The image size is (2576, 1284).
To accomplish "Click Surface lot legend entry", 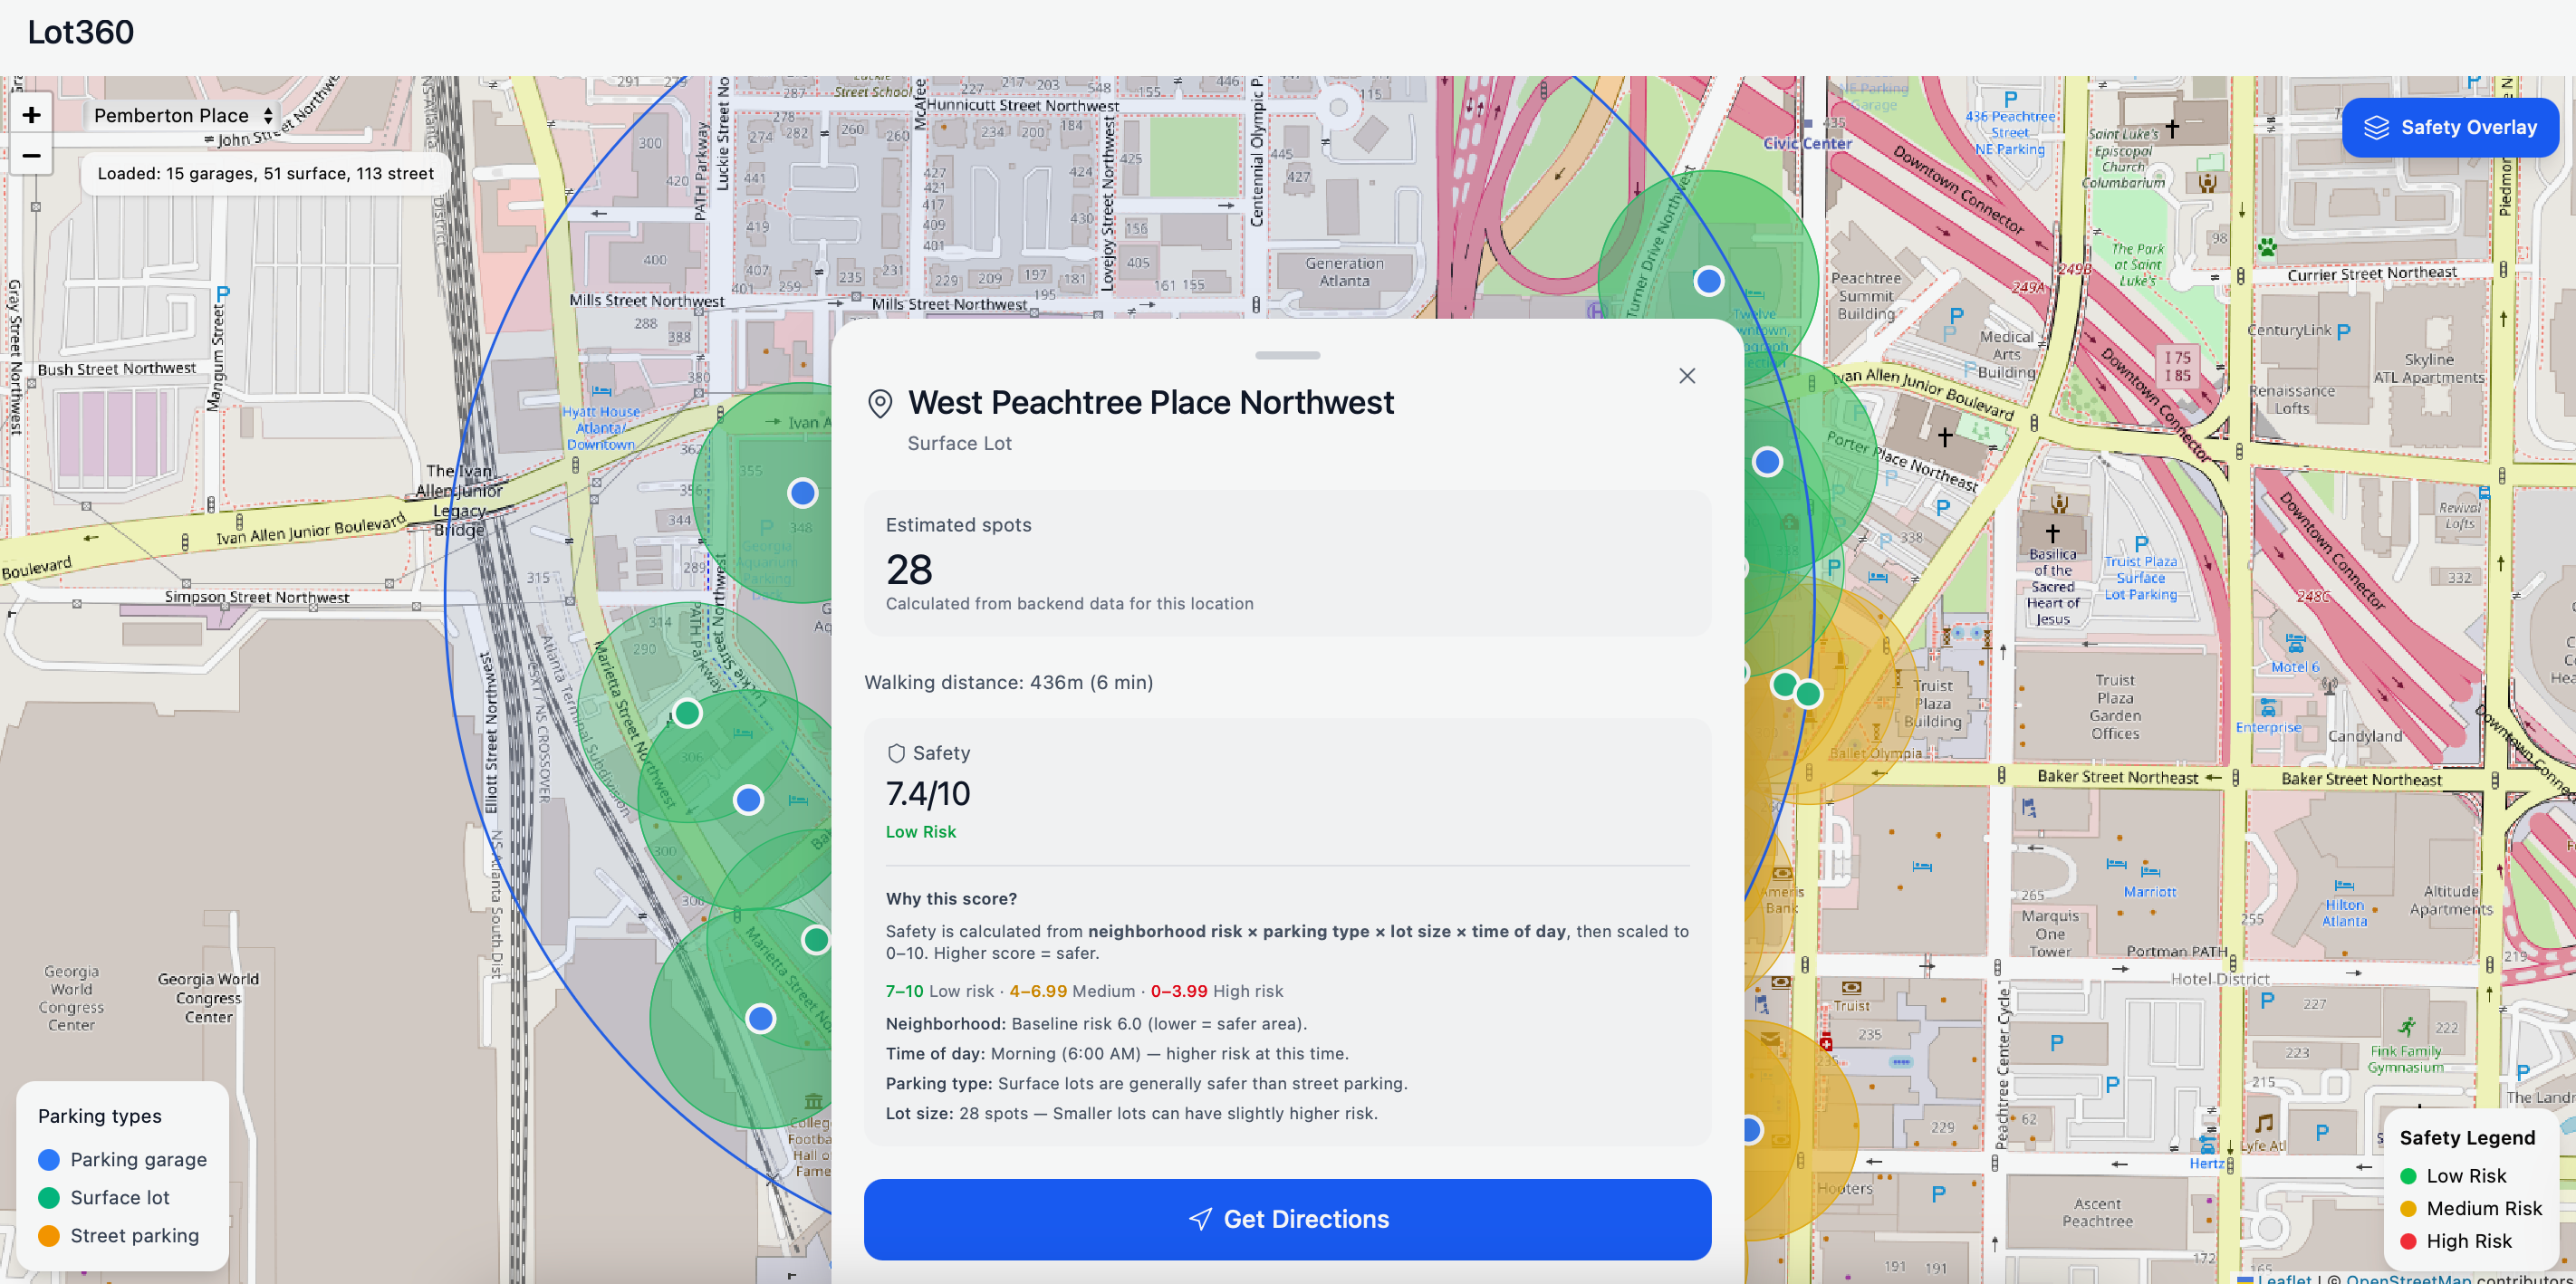I will 119,1197.
